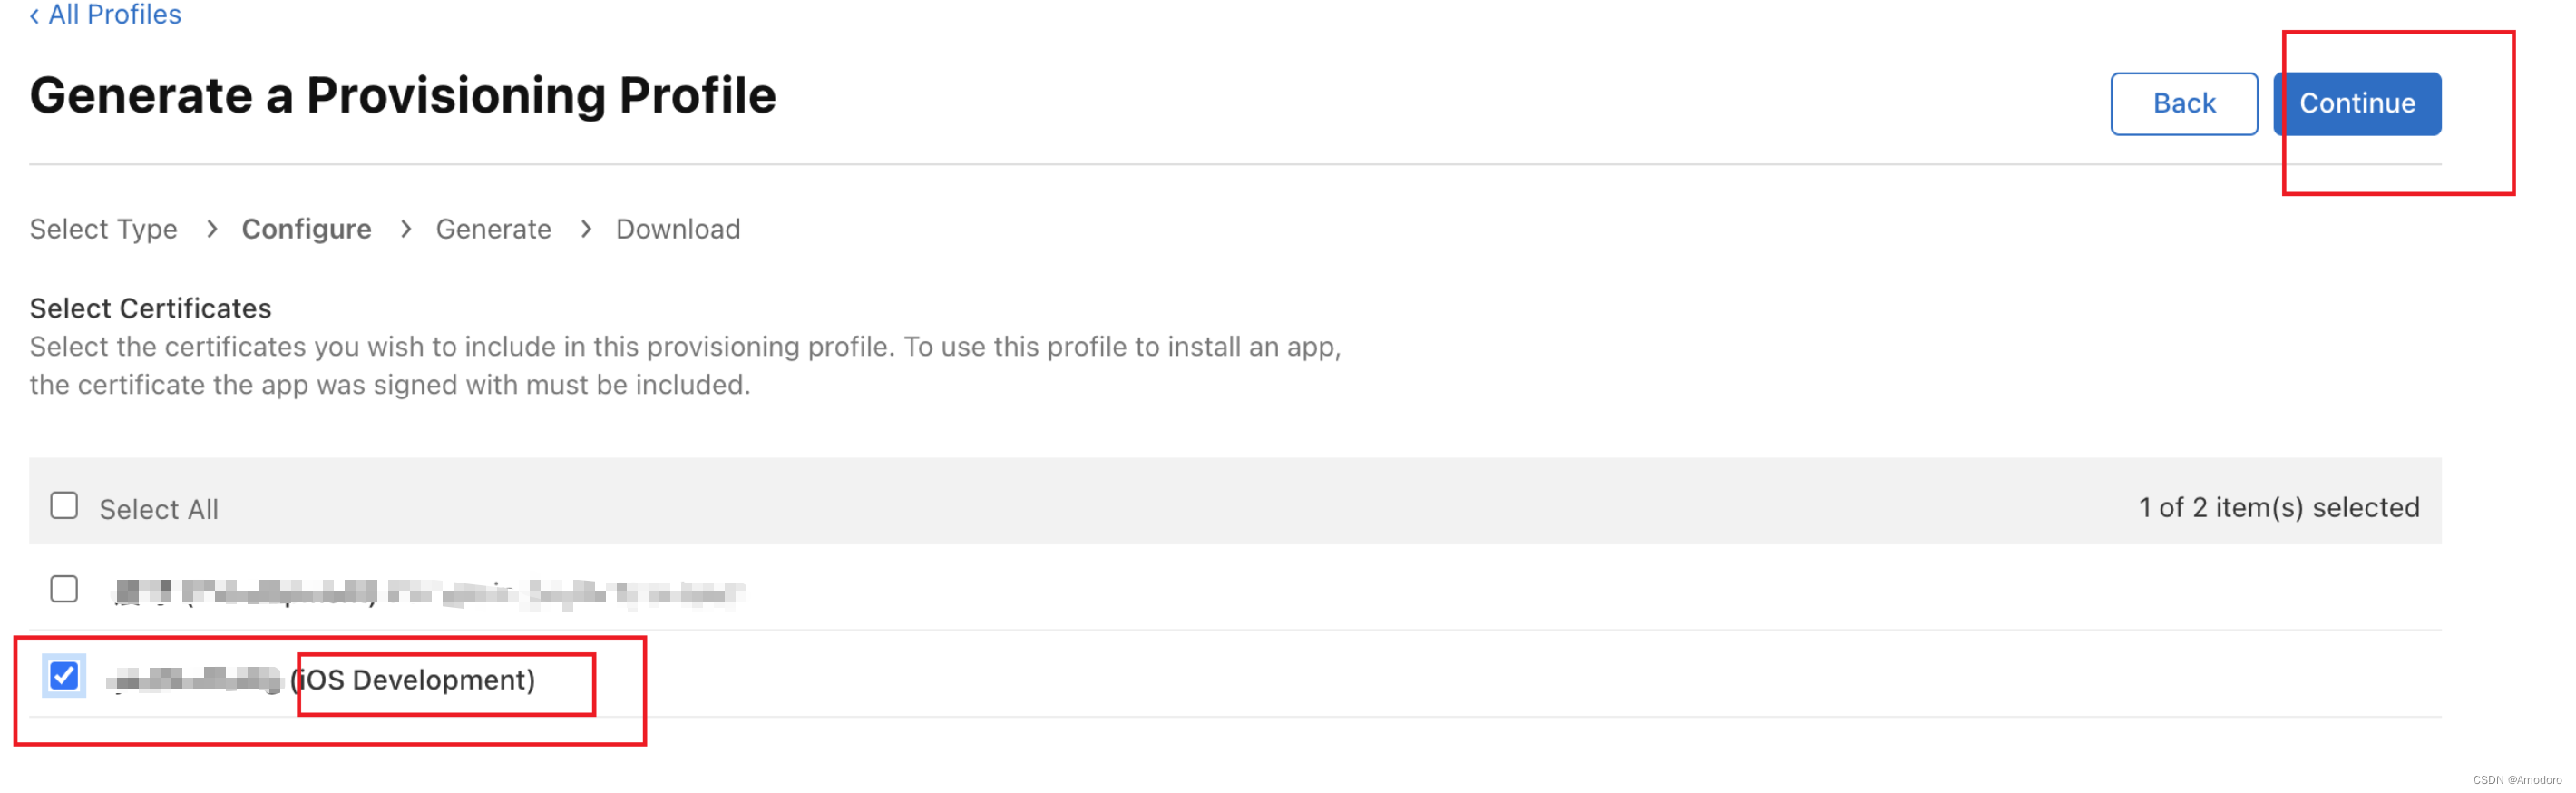Screen dimensions: 2576x793
Task: Click the blurred first certificate name
Action: (x=429, y=593)
